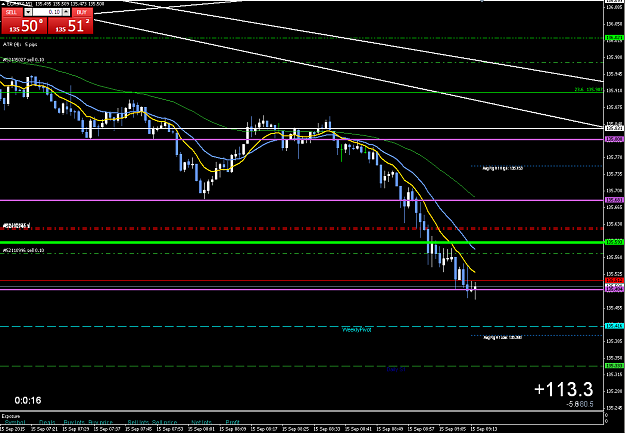
Task: Click the red BUY button
Action: tap(82, 12)
